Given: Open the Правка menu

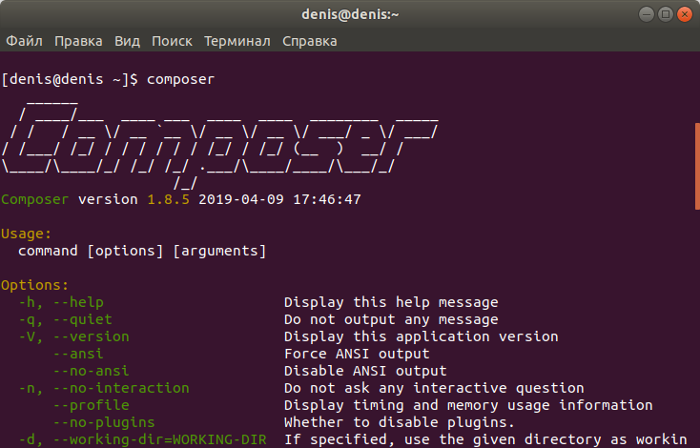Looking at the screenshot, I should 78,41.
